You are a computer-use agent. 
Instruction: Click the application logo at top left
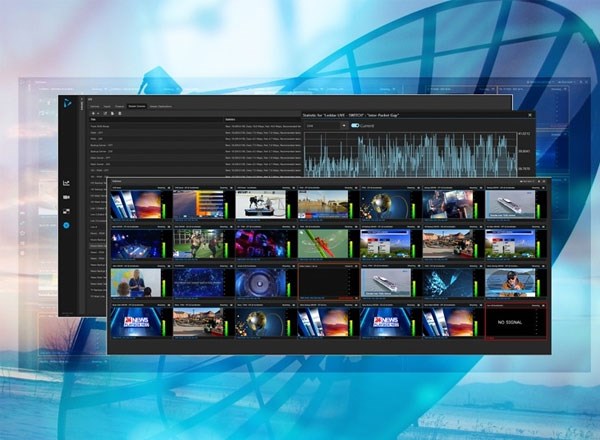(x=68, y=103)
